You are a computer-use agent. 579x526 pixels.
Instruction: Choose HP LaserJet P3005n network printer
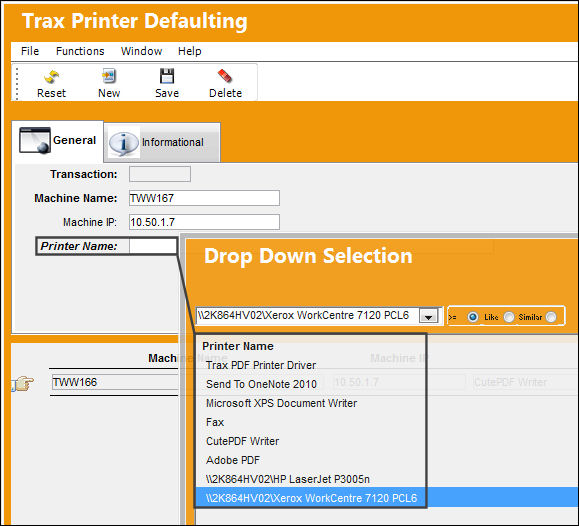pyautogui.click(x=288, y=479)
